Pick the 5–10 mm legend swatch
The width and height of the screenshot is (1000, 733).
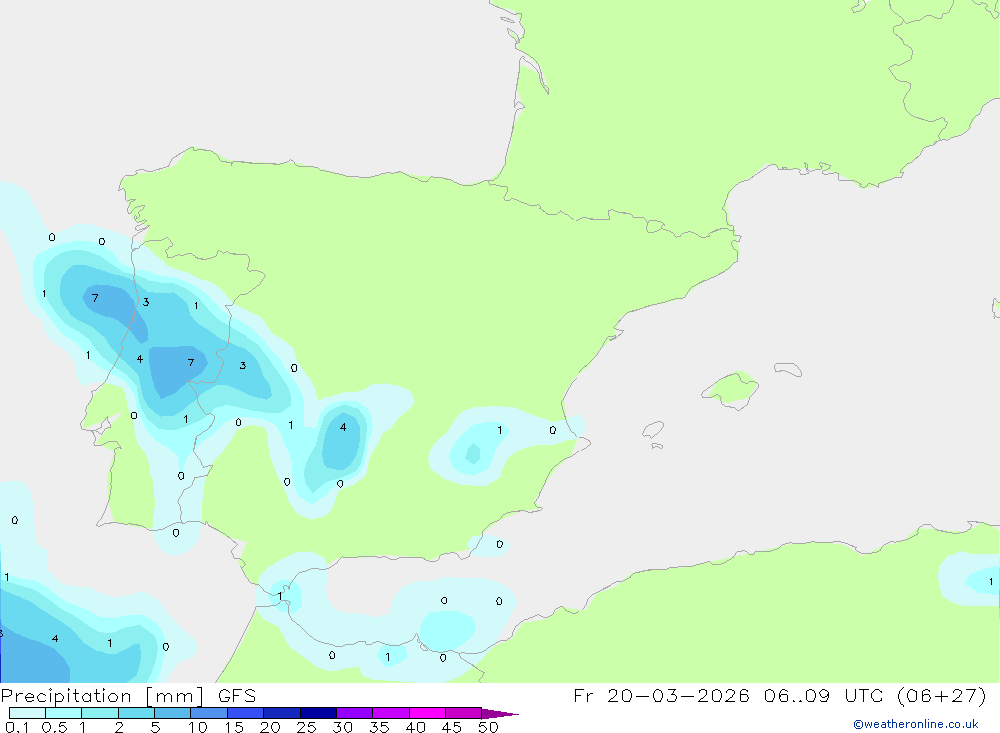click(x=172, y=713)
